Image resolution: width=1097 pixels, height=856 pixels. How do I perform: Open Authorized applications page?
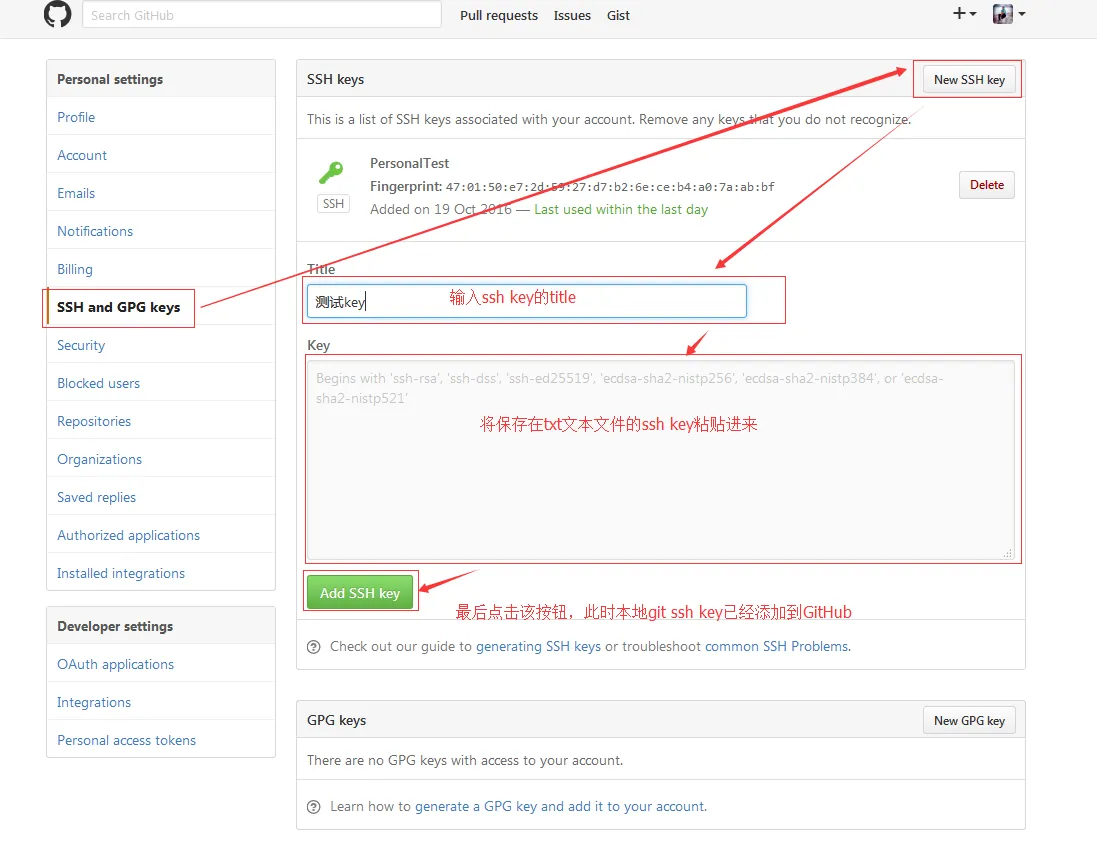point(161,535)
